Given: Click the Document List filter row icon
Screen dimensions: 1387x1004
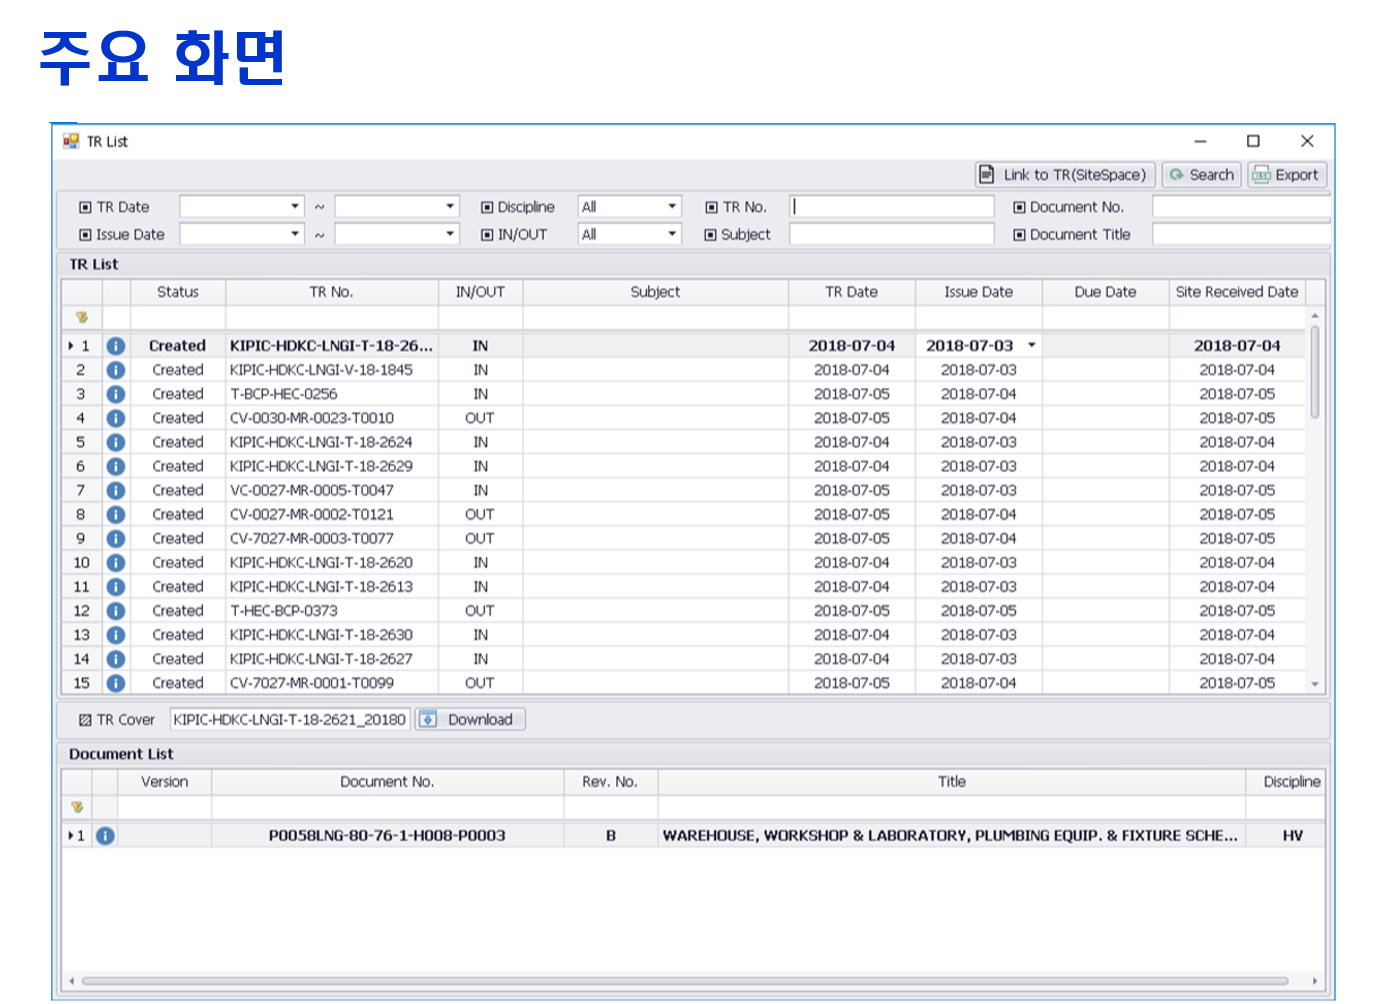Looking at the screenshot, I should pyautogui.click(x=77, y=807).
